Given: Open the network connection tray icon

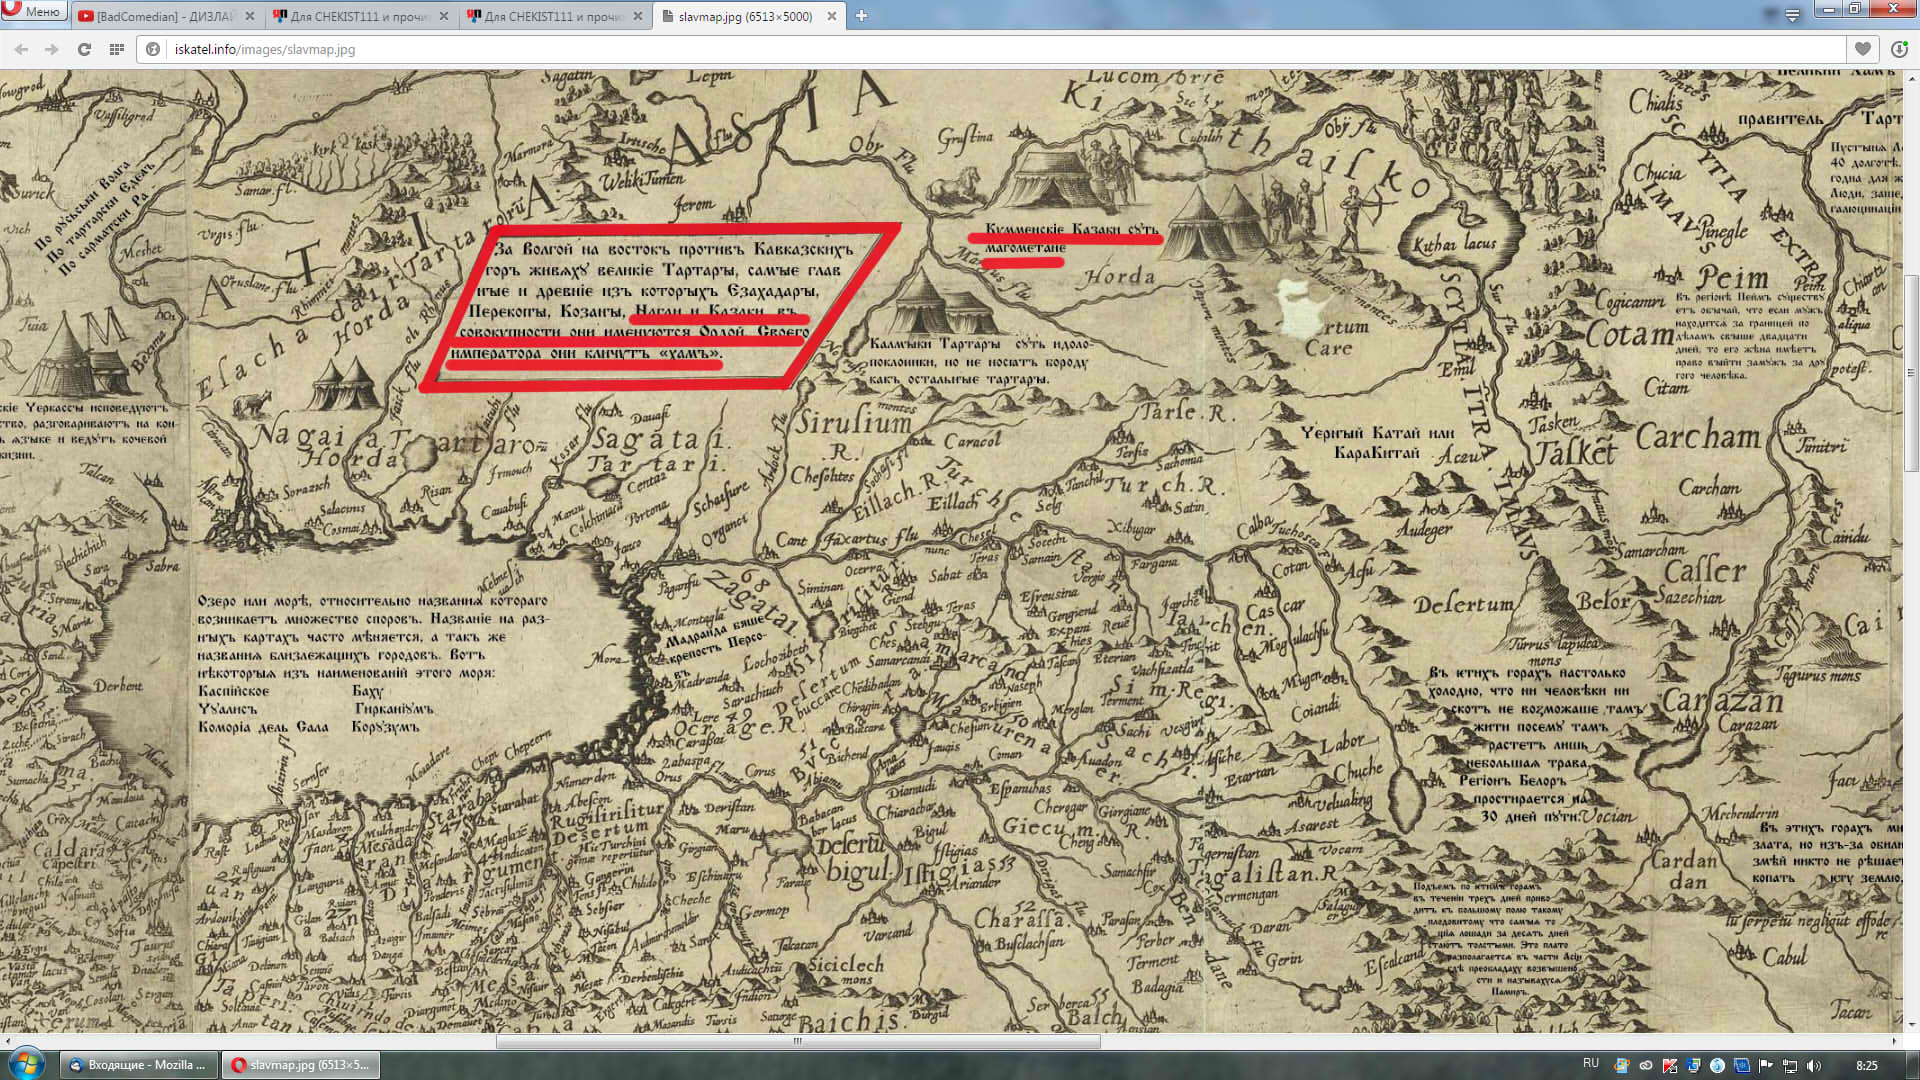Looking at the screenshot, I should 1790,1065.
